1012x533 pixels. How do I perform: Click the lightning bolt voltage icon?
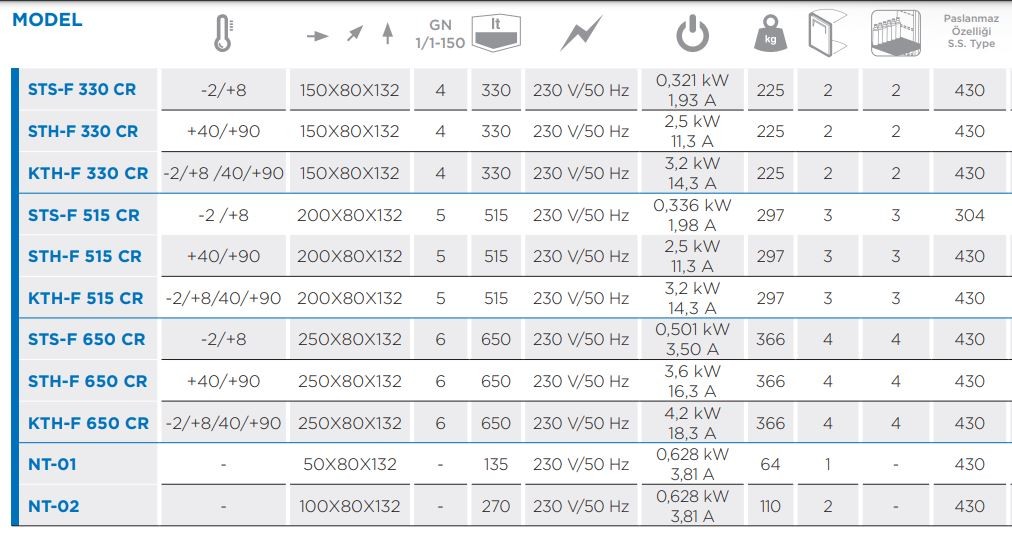(x=580, y=34)
